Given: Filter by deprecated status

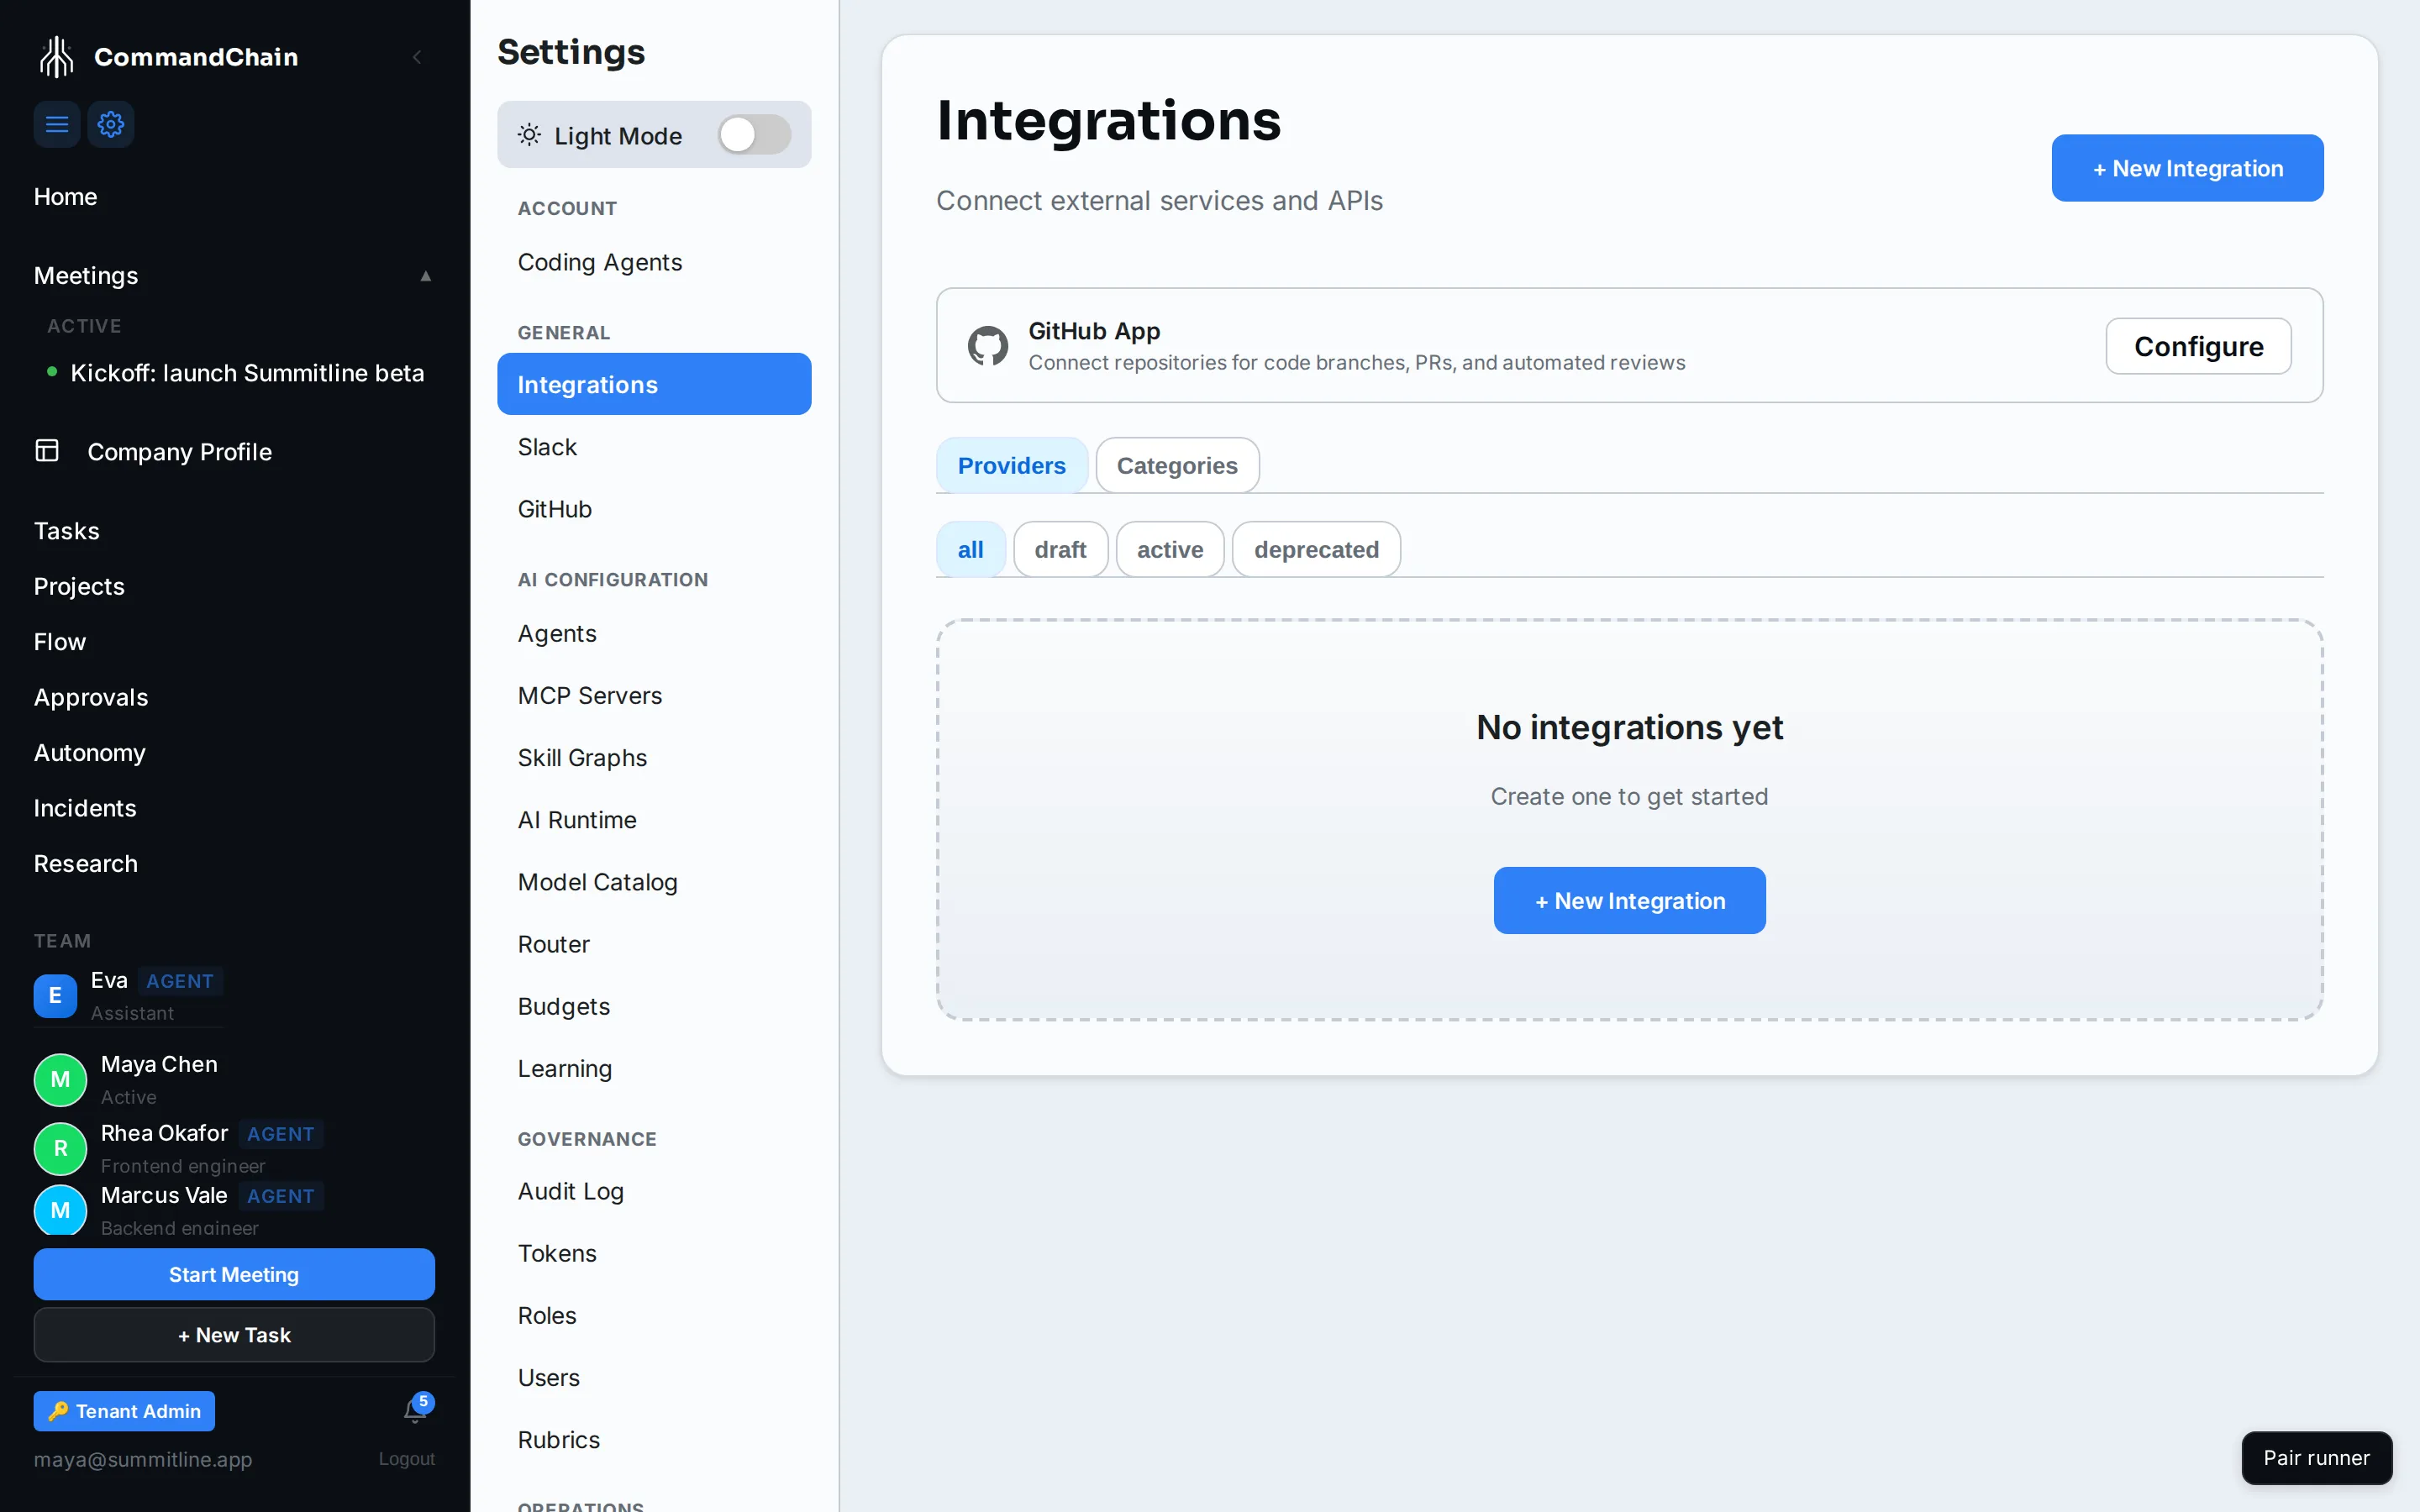Looking at the screenshot, I should coord(1316,549).
